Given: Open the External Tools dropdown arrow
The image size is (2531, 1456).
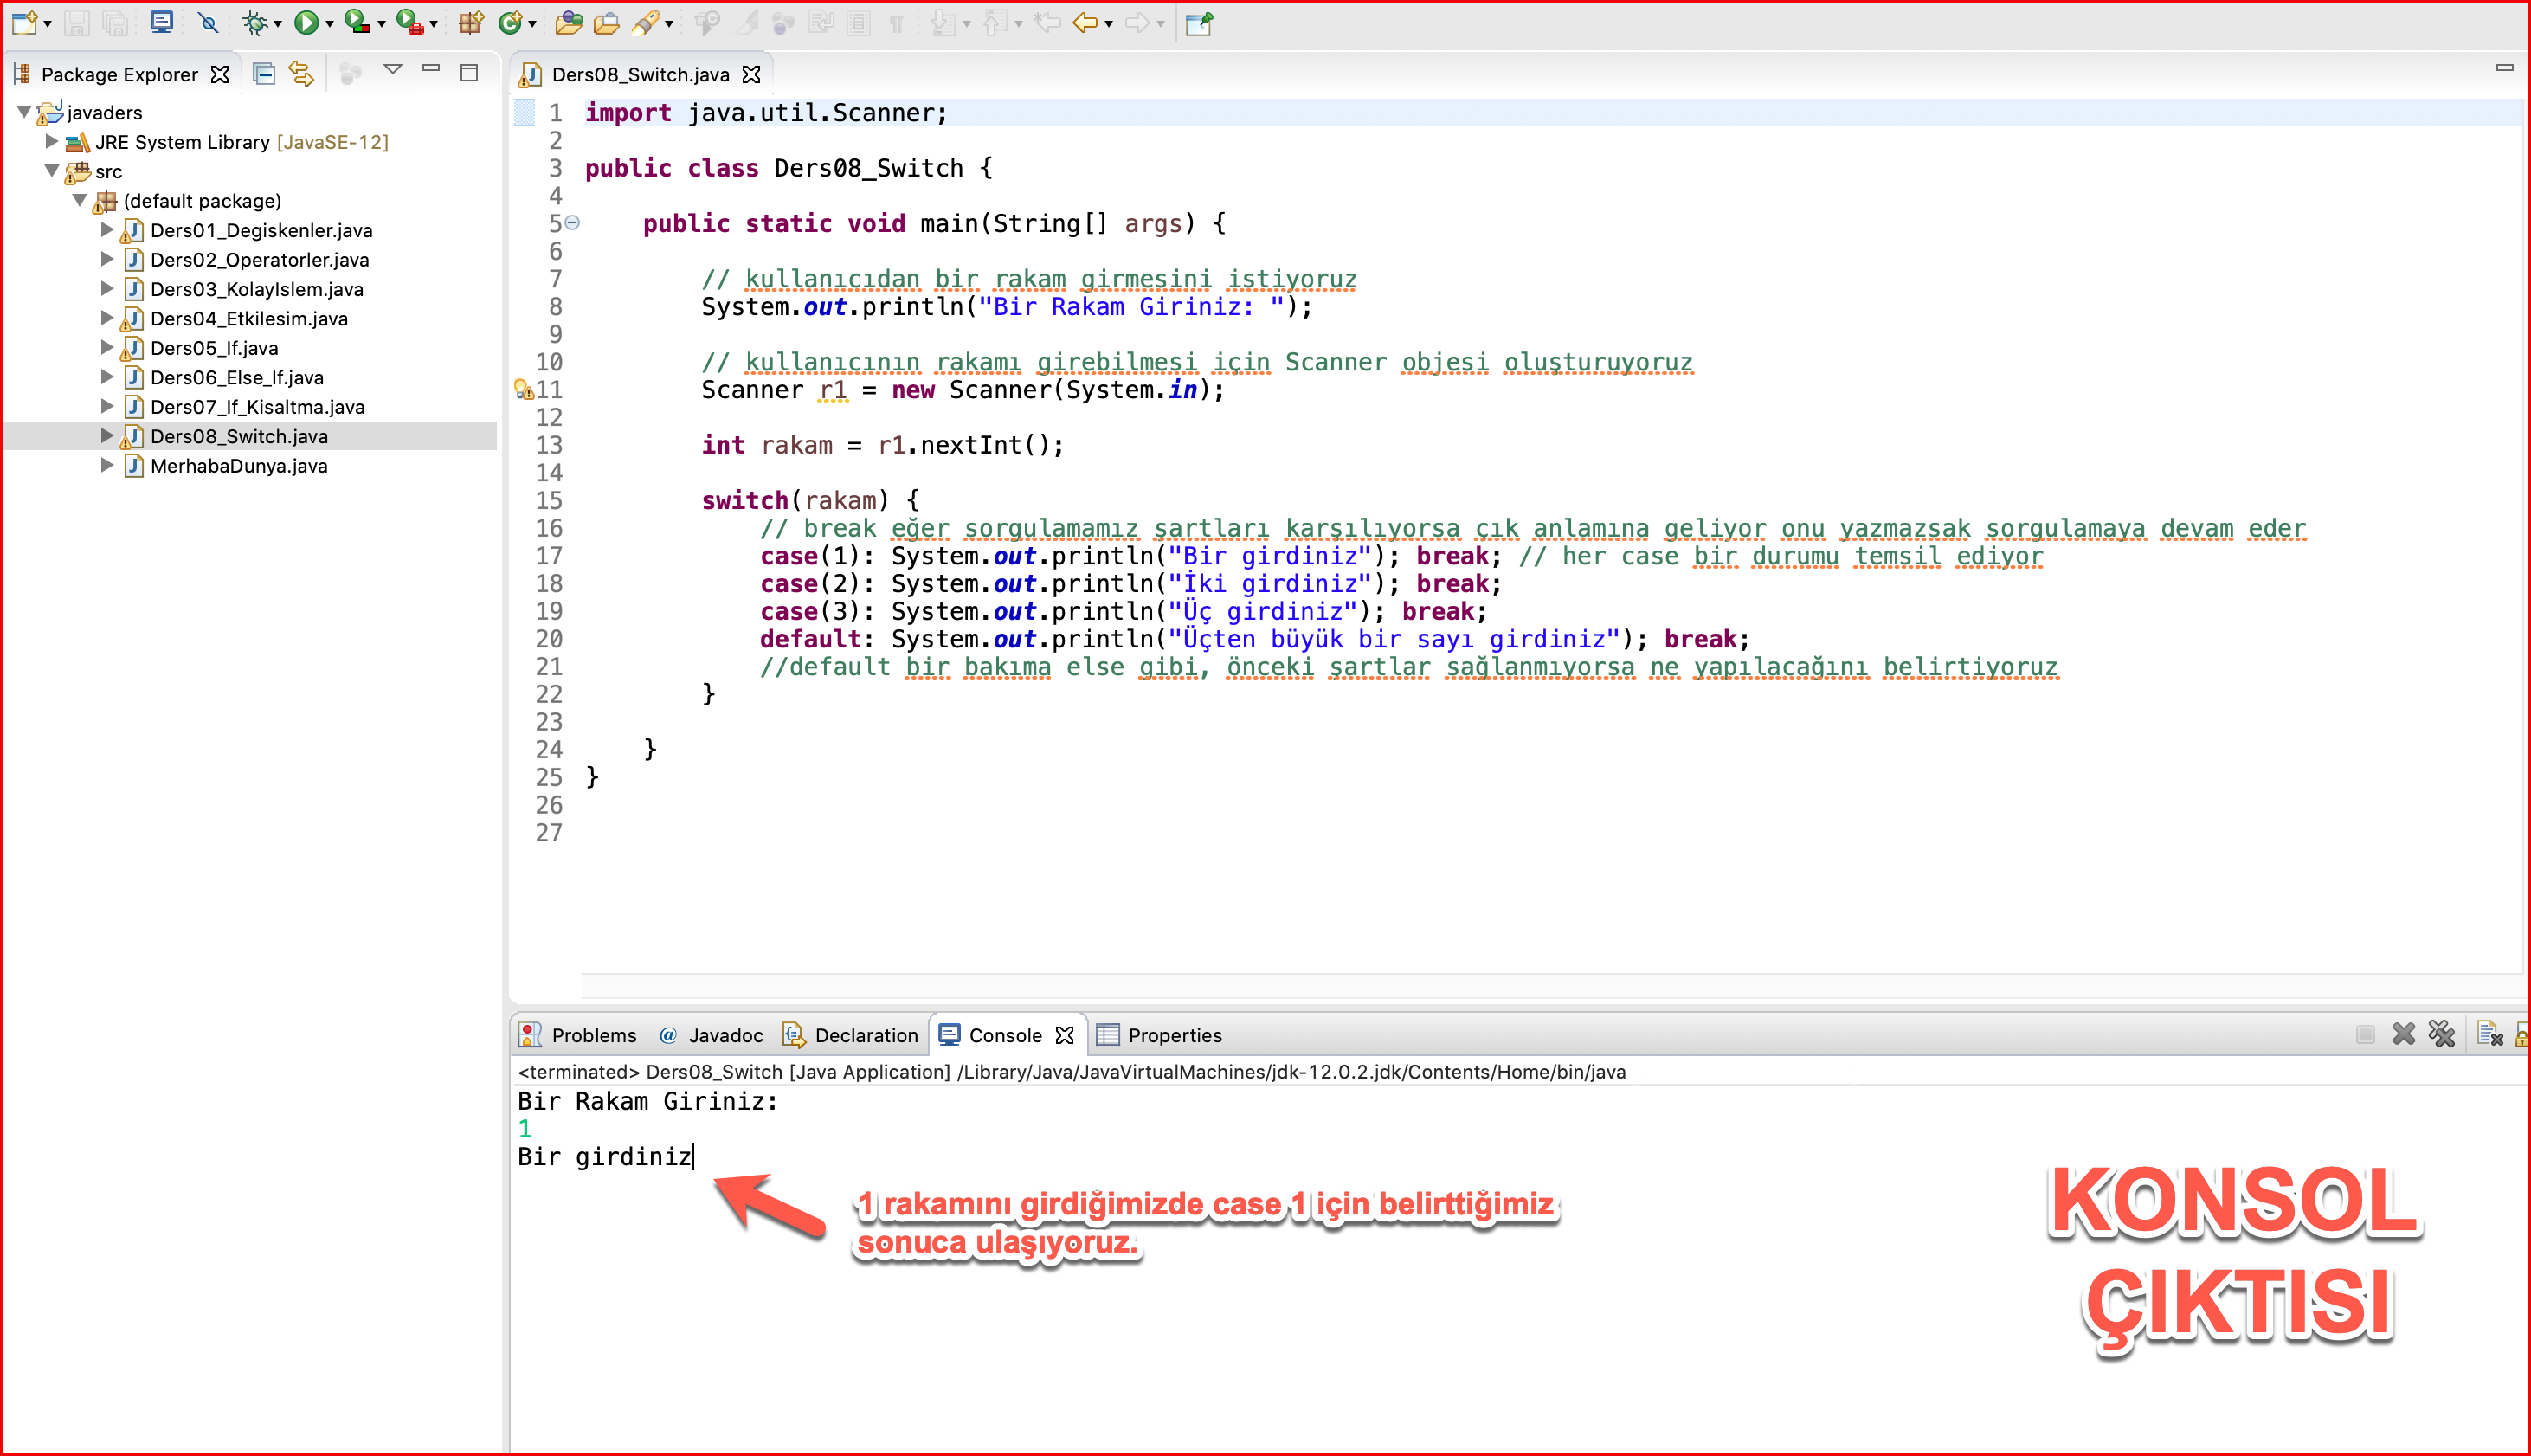Looking at the screenshot, I should (x=433, y=24).
